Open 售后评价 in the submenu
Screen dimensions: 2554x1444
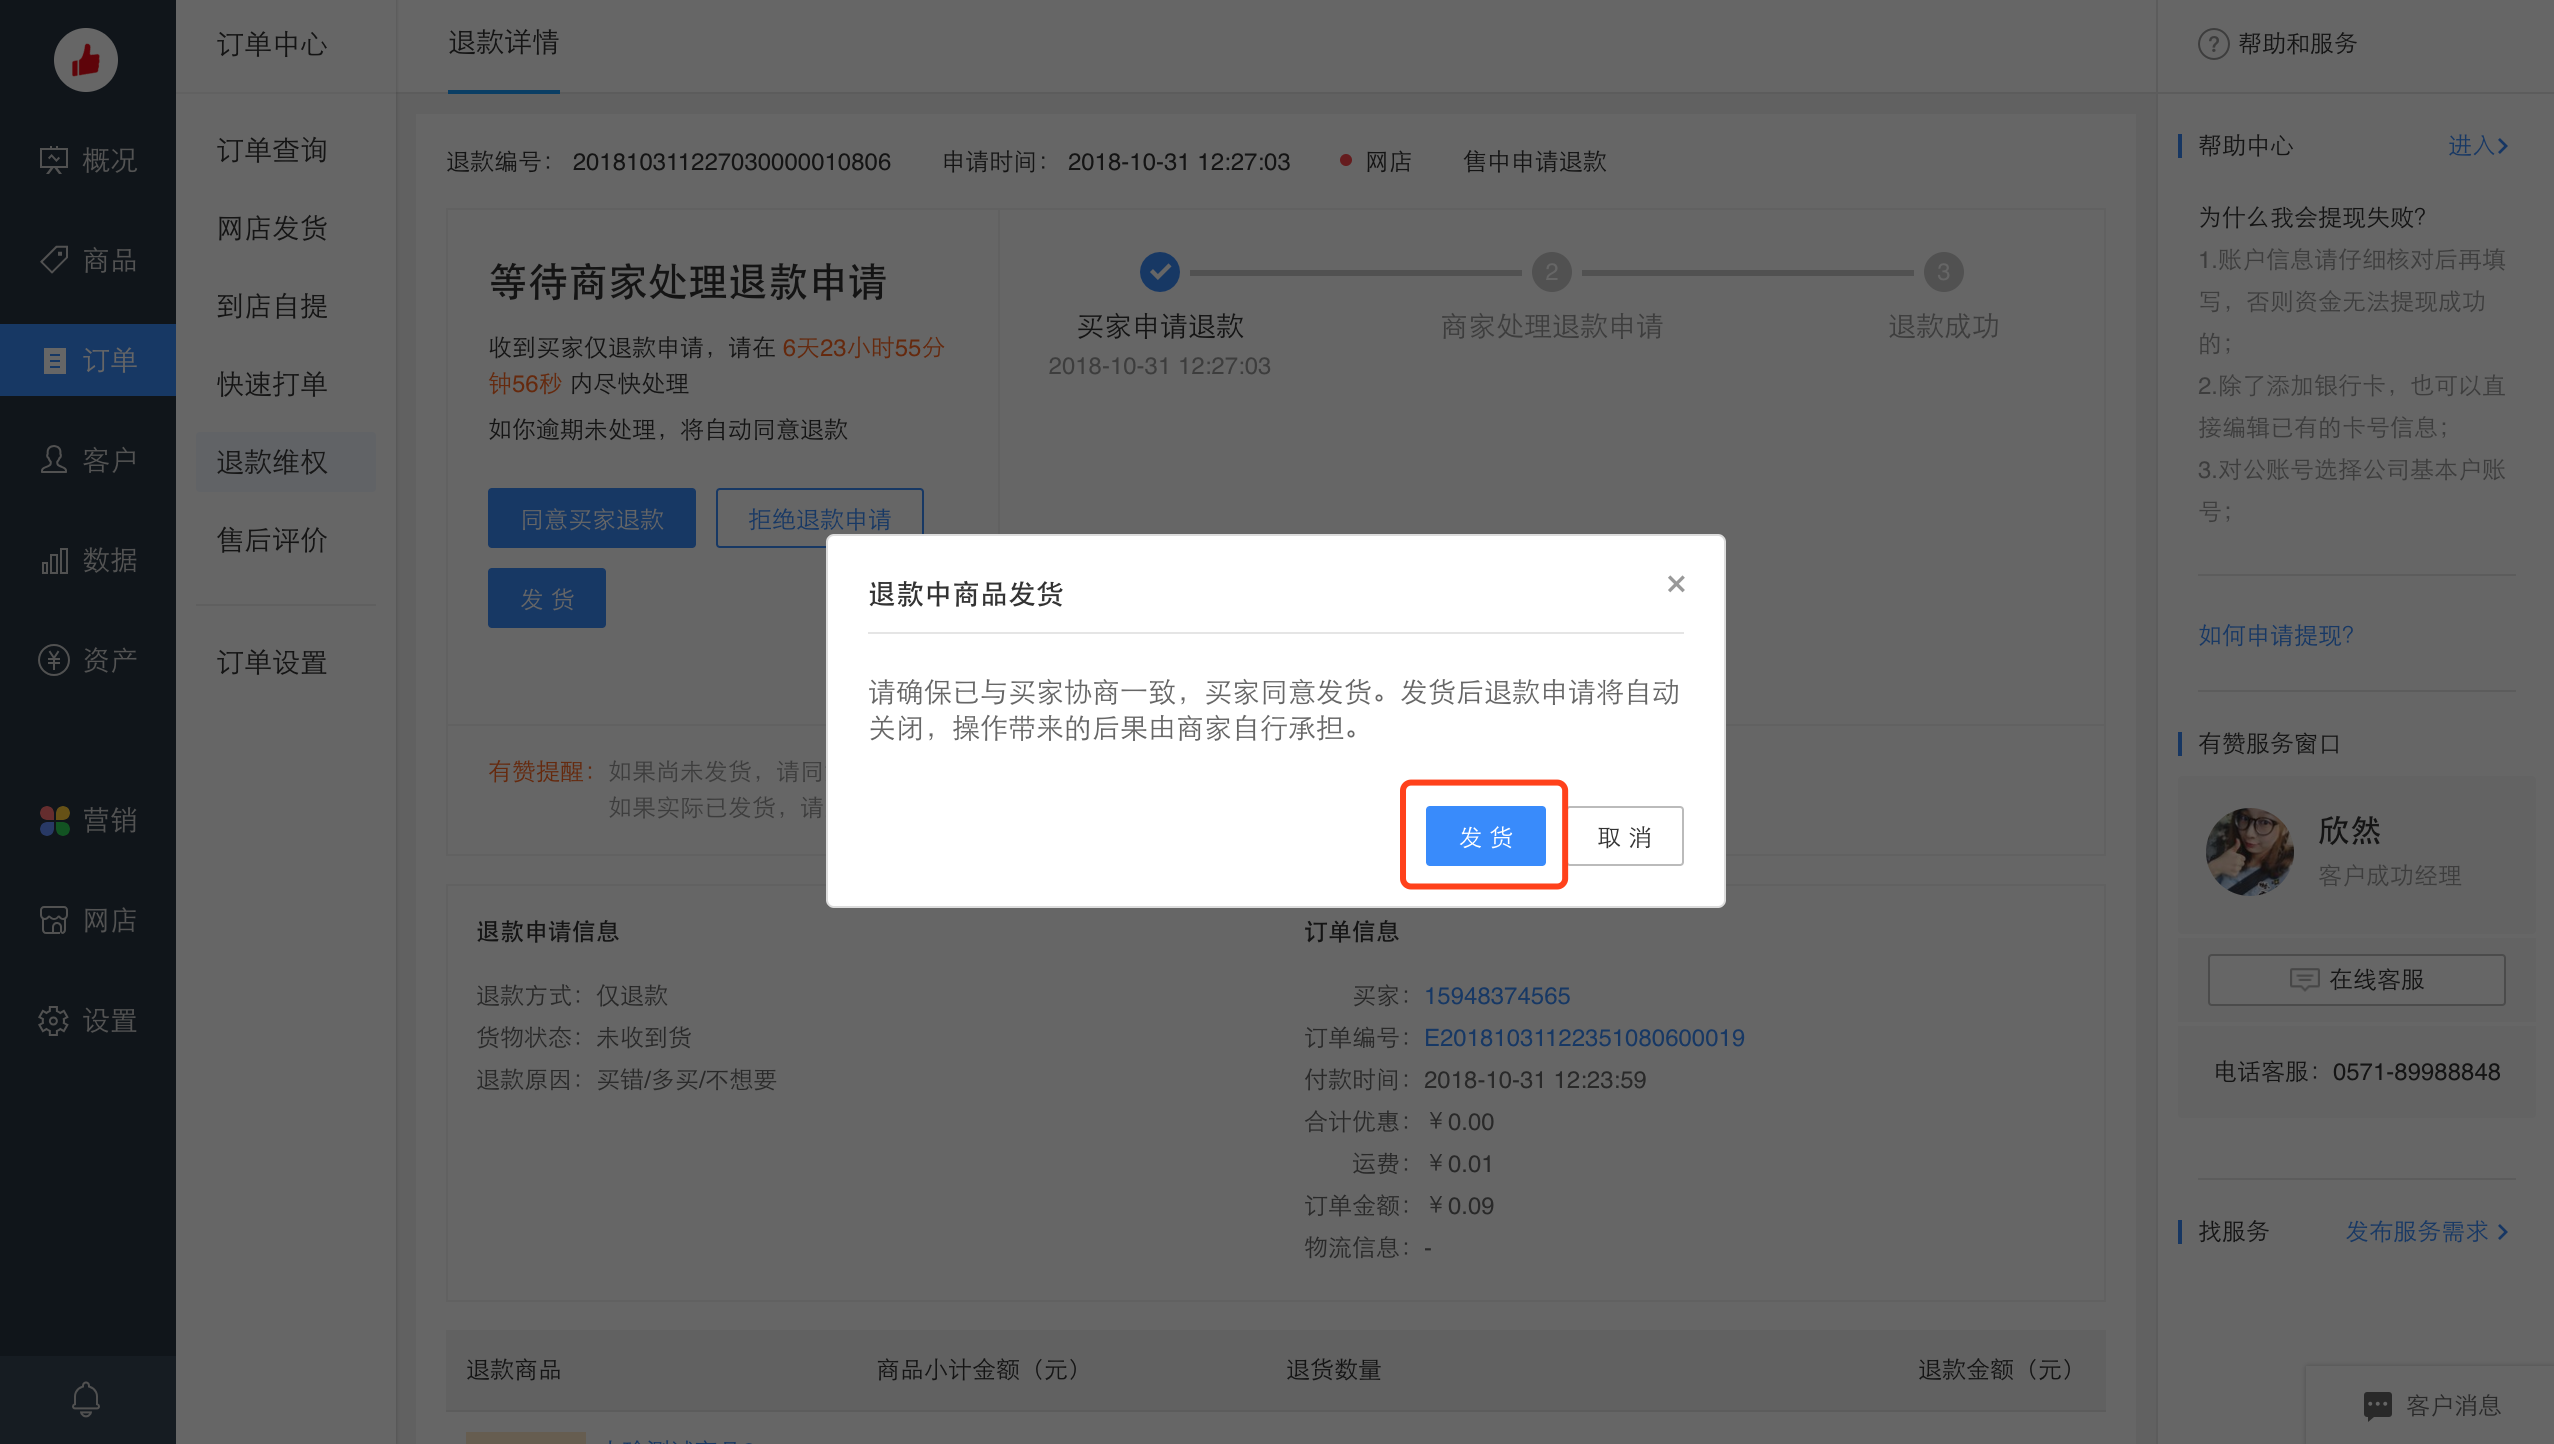point(272,540)
